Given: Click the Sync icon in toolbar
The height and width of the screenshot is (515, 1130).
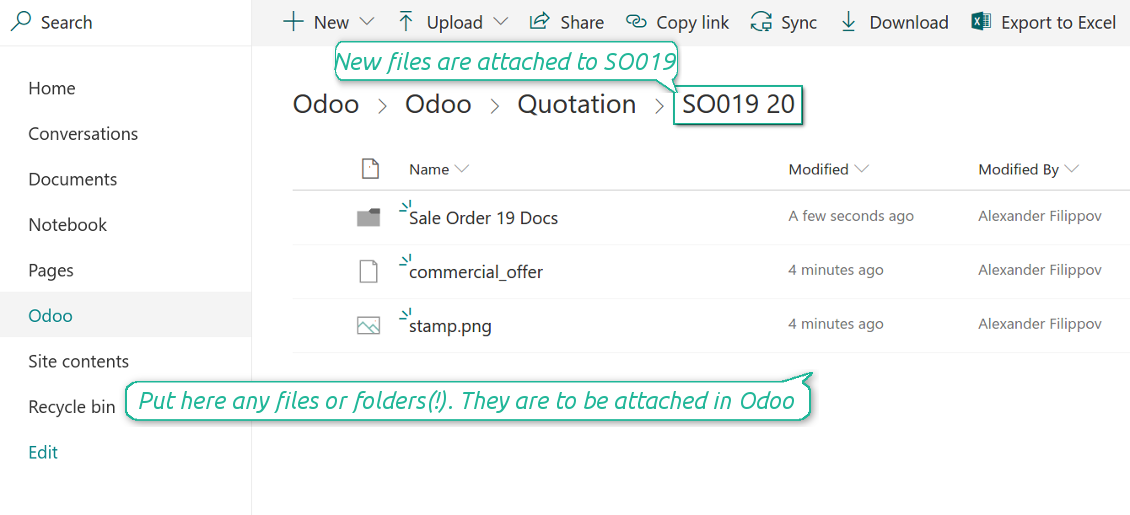Looking at the screenshot, I should (x=761, y=21).
